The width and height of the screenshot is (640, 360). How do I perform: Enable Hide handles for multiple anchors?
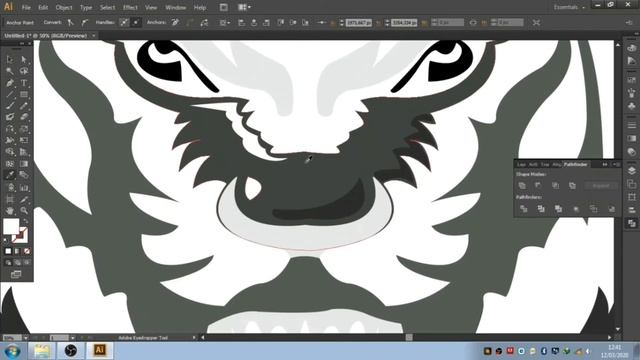tap(136, 22)
